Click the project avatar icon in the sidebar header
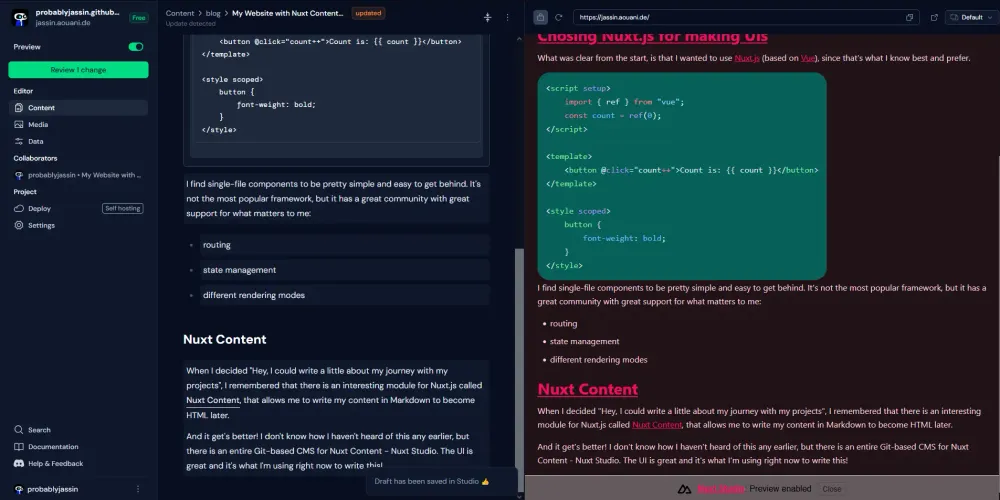 20,17
